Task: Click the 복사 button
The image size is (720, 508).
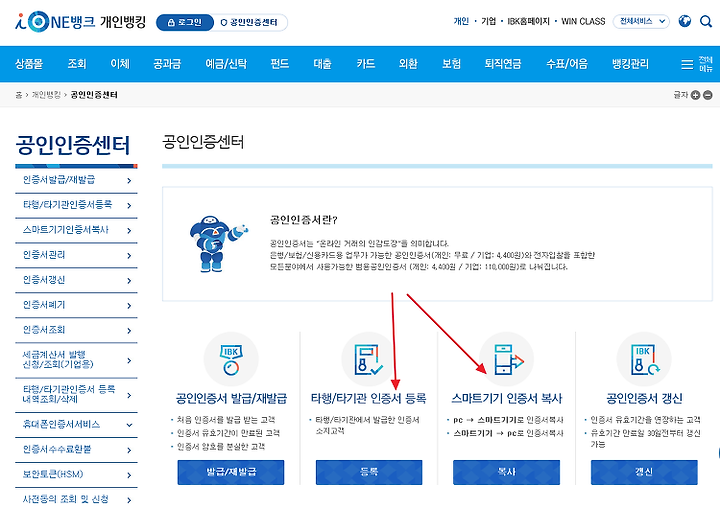Action: tap(506, 472)
